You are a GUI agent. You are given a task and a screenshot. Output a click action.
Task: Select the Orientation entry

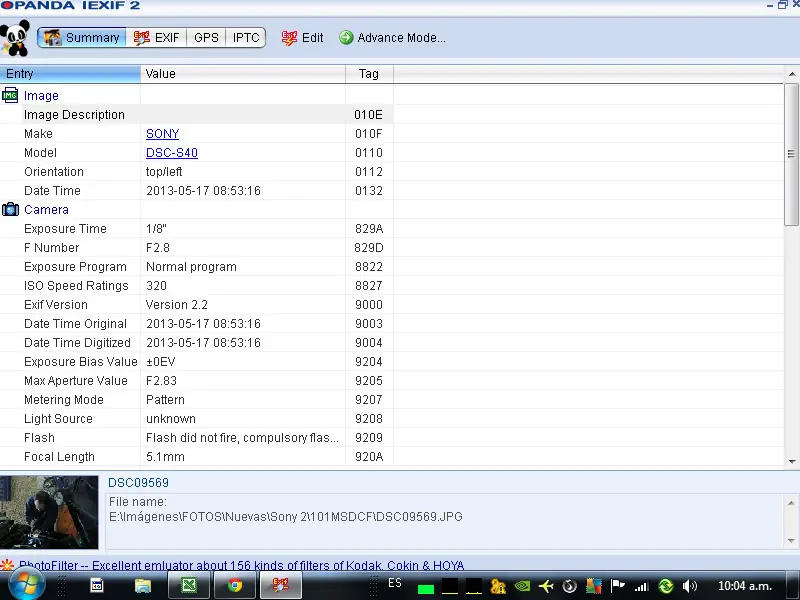tap(54, 172)
